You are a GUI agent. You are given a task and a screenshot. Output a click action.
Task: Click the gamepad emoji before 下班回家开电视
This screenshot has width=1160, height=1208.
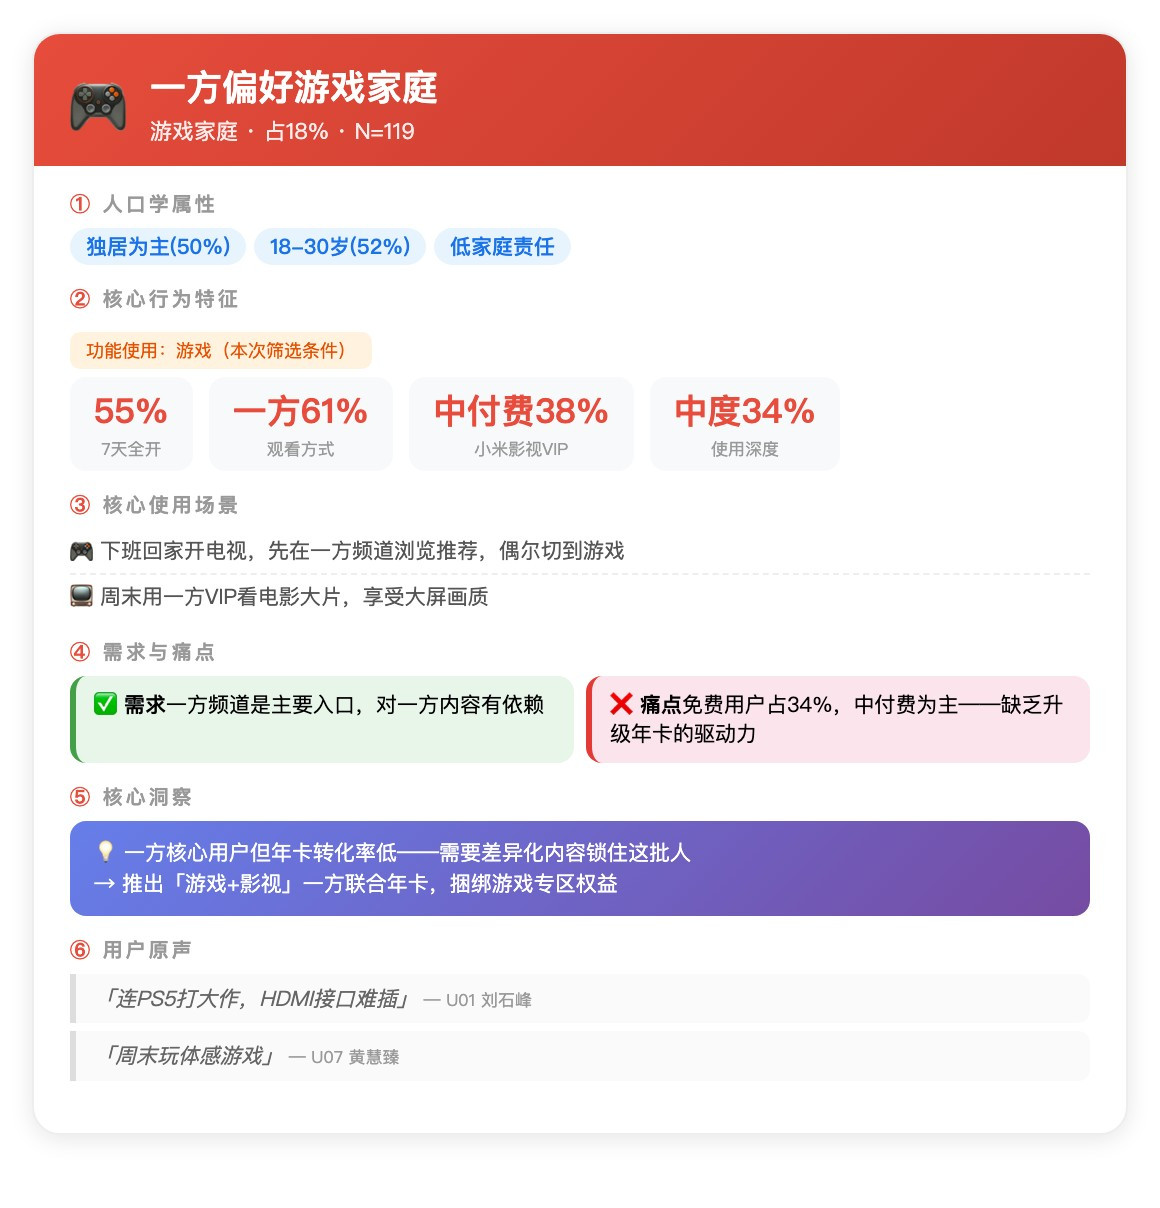coord(82,551)
